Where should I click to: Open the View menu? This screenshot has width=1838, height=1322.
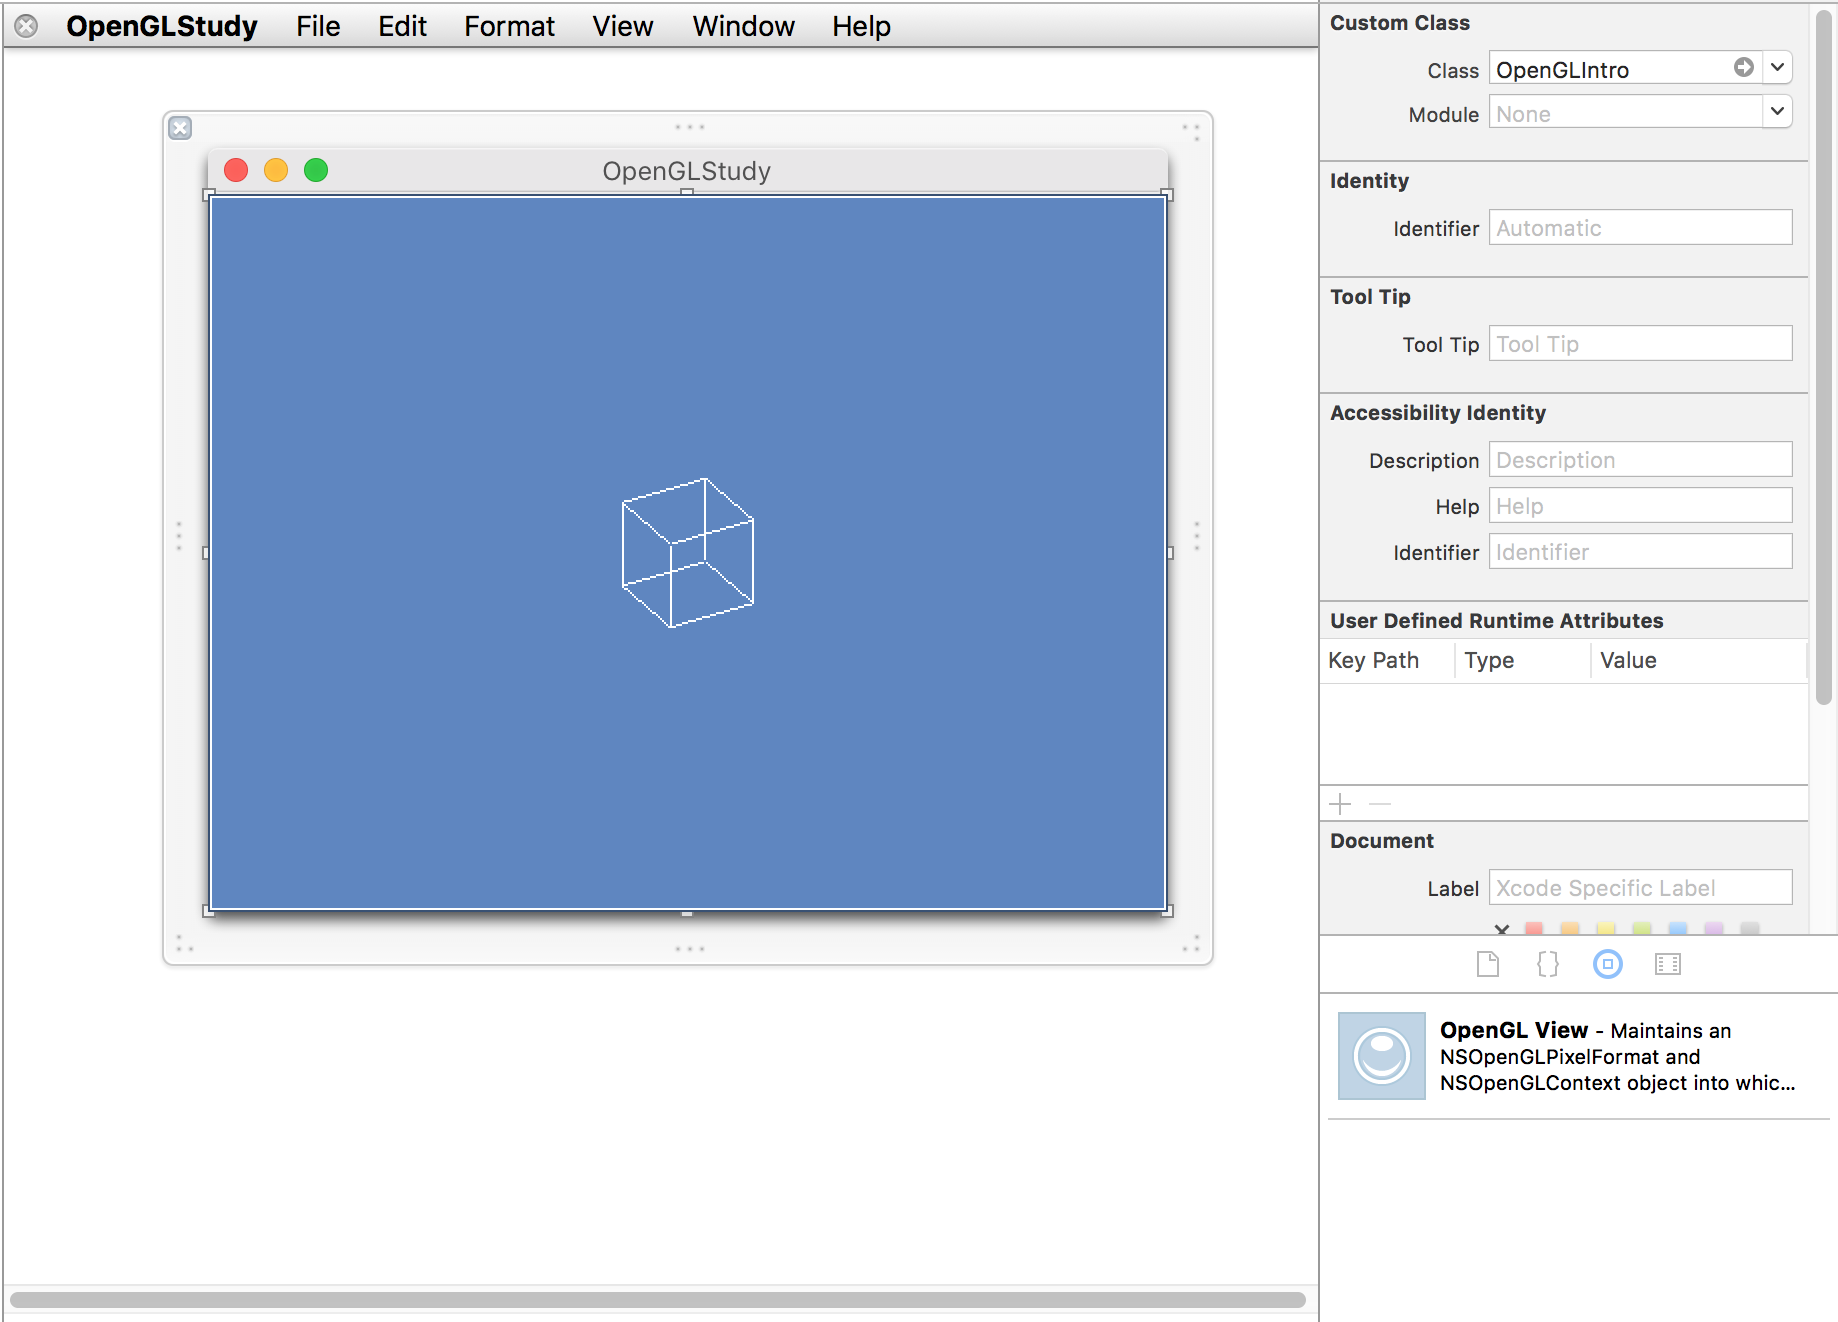623,26
